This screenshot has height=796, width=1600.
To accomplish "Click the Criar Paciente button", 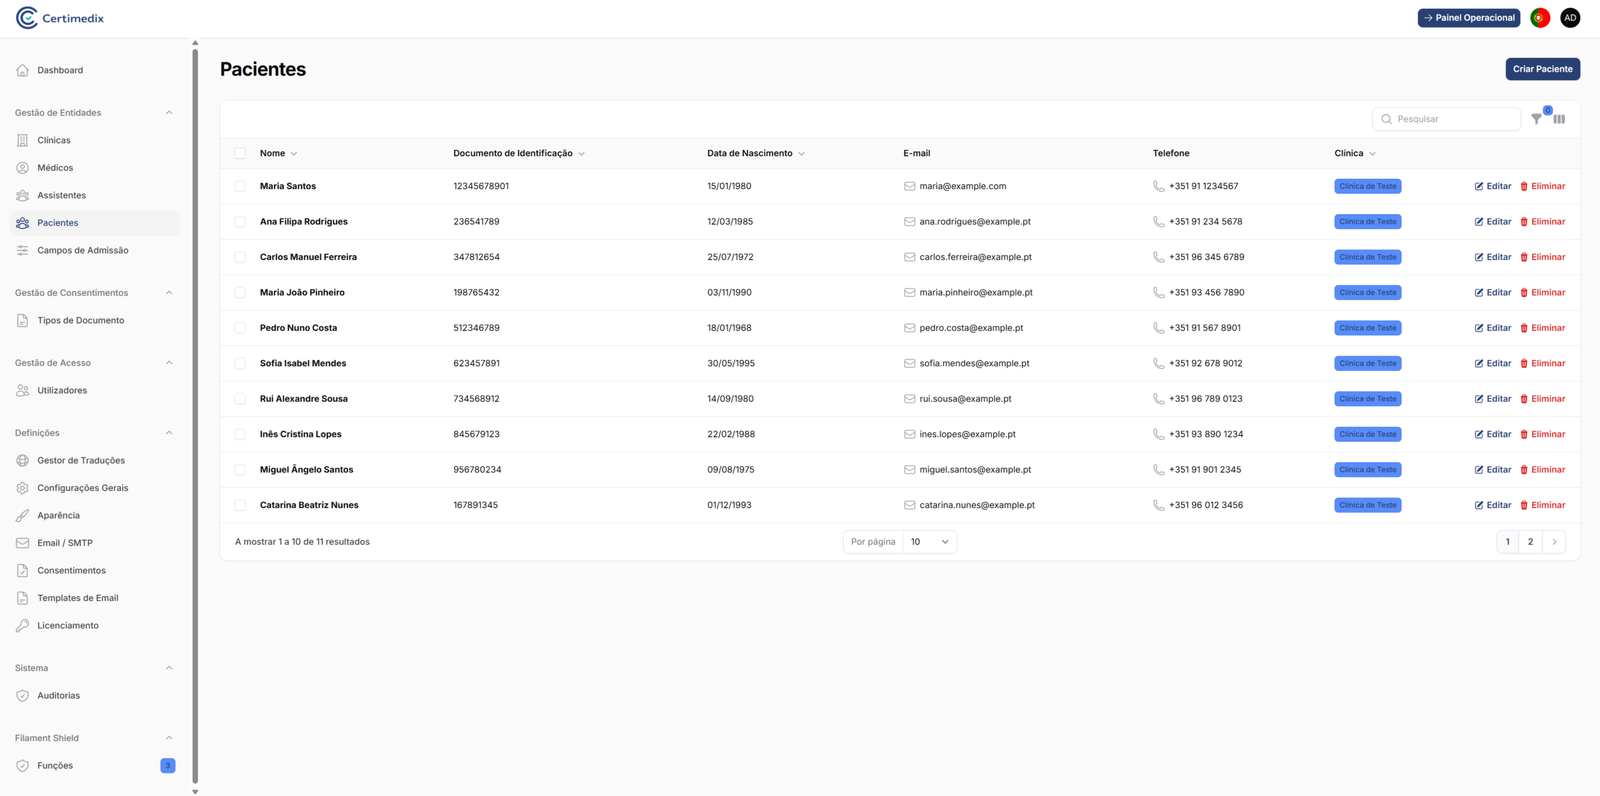I will click(1542, 69).
